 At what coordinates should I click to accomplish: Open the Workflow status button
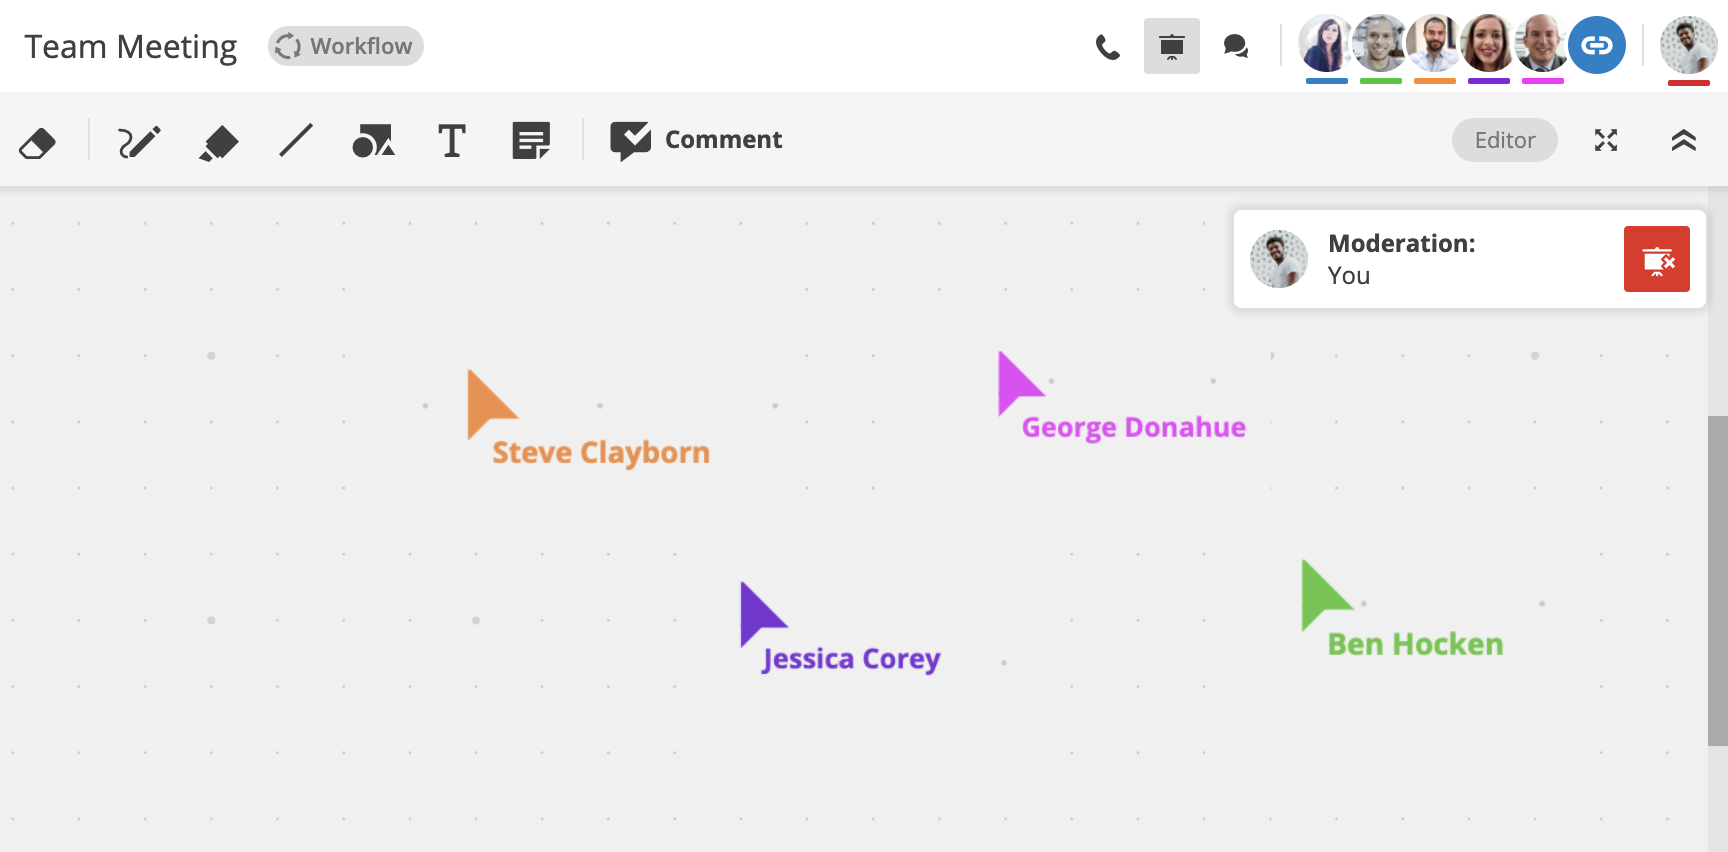point(346,46)
